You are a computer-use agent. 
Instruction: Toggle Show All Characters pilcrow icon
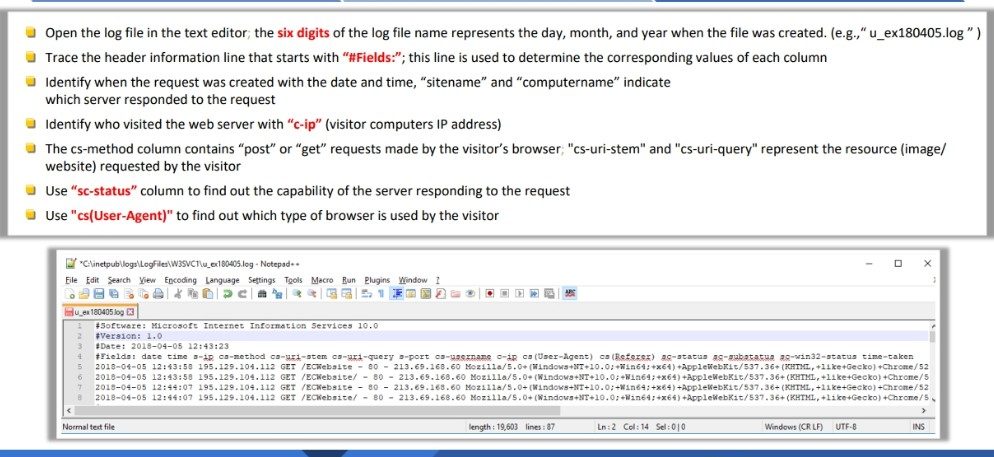tap(382, 293)
